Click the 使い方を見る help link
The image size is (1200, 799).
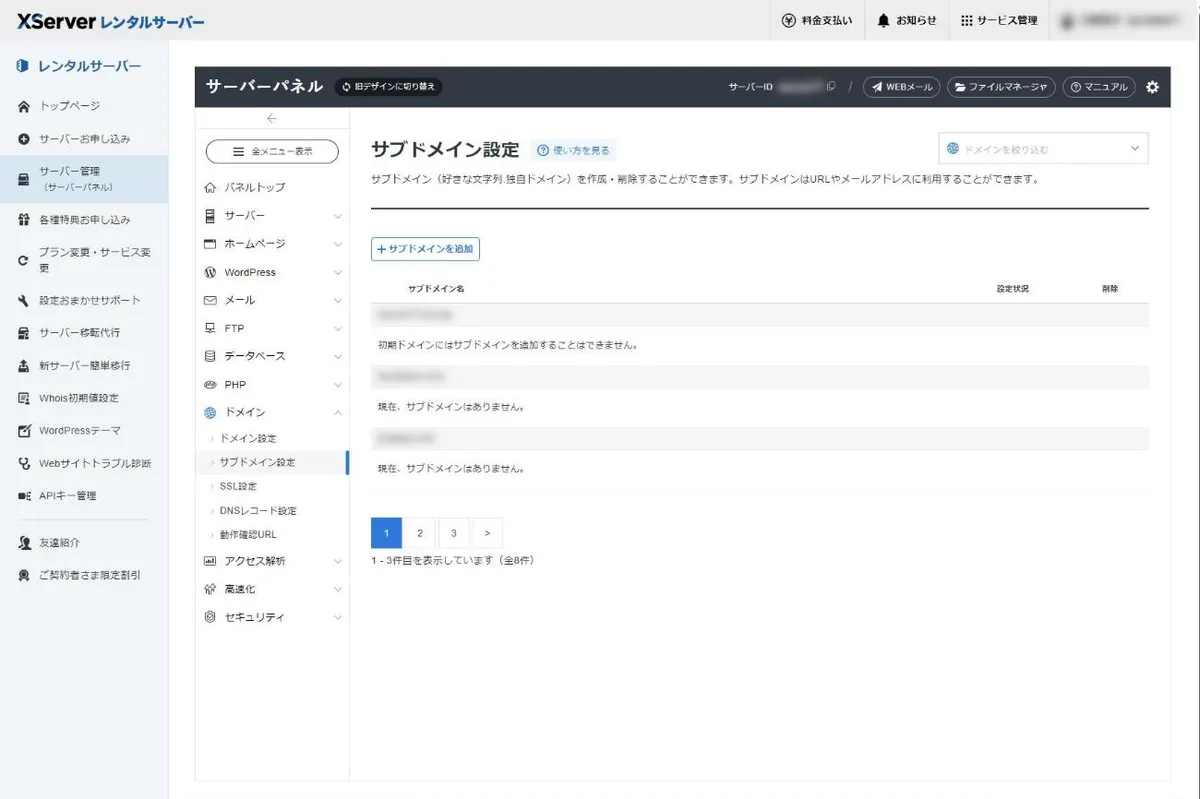(x=573, y=150)
